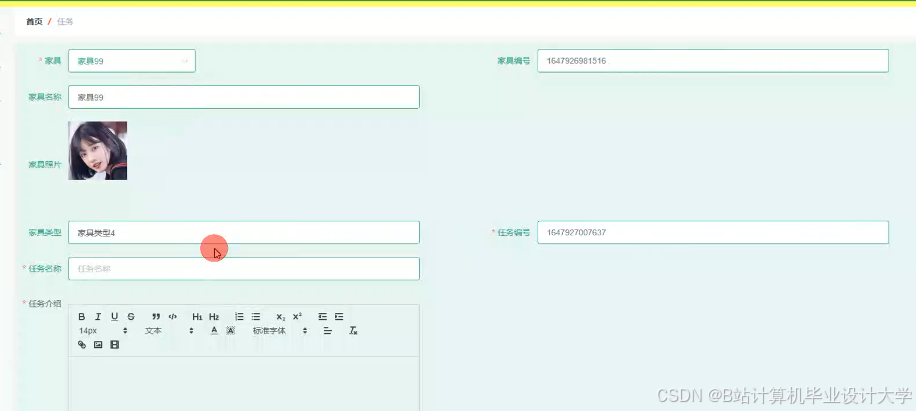The width and height of the screenshot is (916, 411).
Task: Apply Heading 2 style
Action: click(x=214, y=316)
